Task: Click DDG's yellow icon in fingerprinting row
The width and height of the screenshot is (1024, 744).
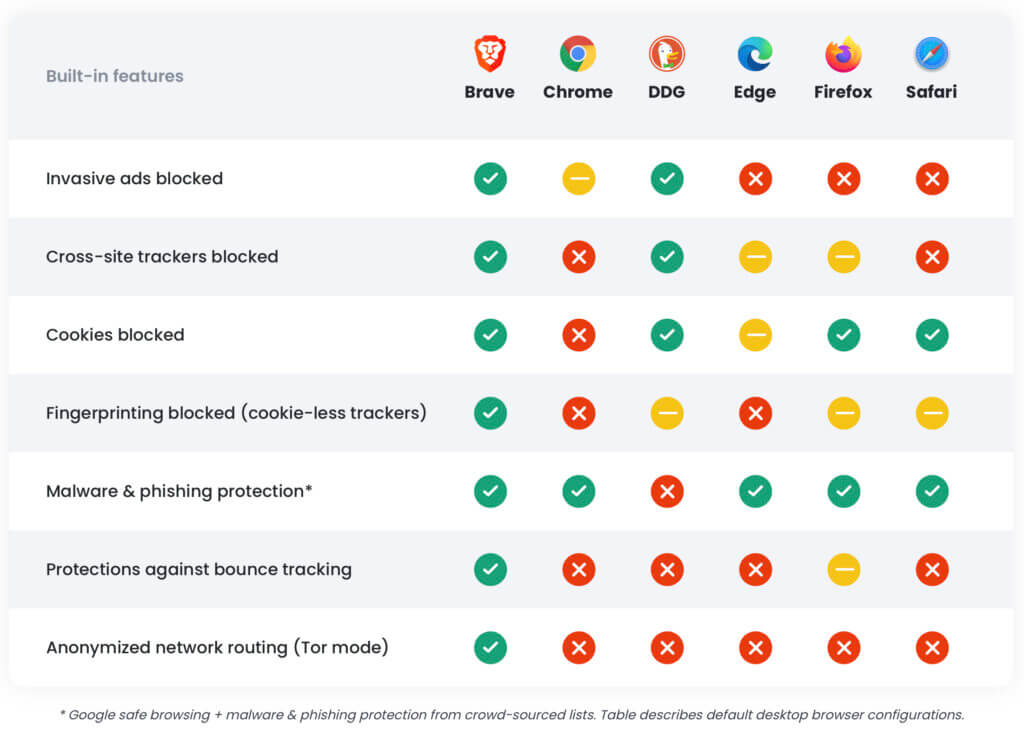Action: [x=667, y=413]
